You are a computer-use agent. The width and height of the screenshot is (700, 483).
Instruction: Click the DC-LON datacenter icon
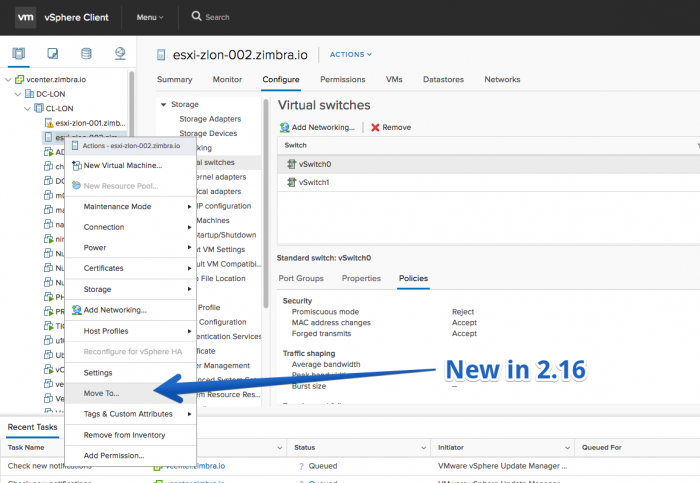tap(29, 94)
